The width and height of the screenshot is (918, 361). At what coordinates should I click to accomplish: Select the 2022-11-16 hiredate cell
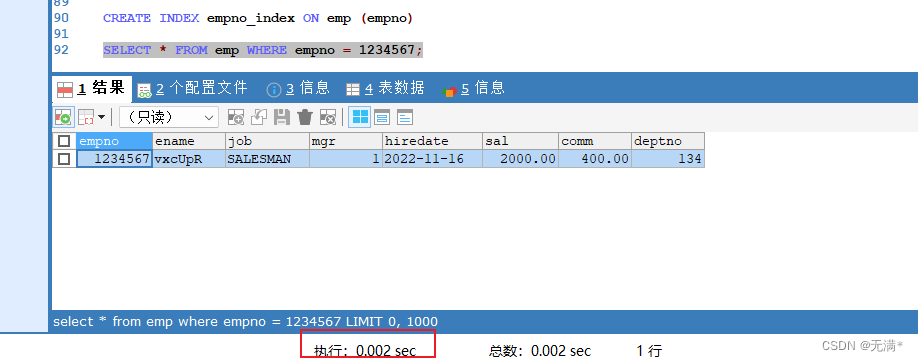pos(433,159)
